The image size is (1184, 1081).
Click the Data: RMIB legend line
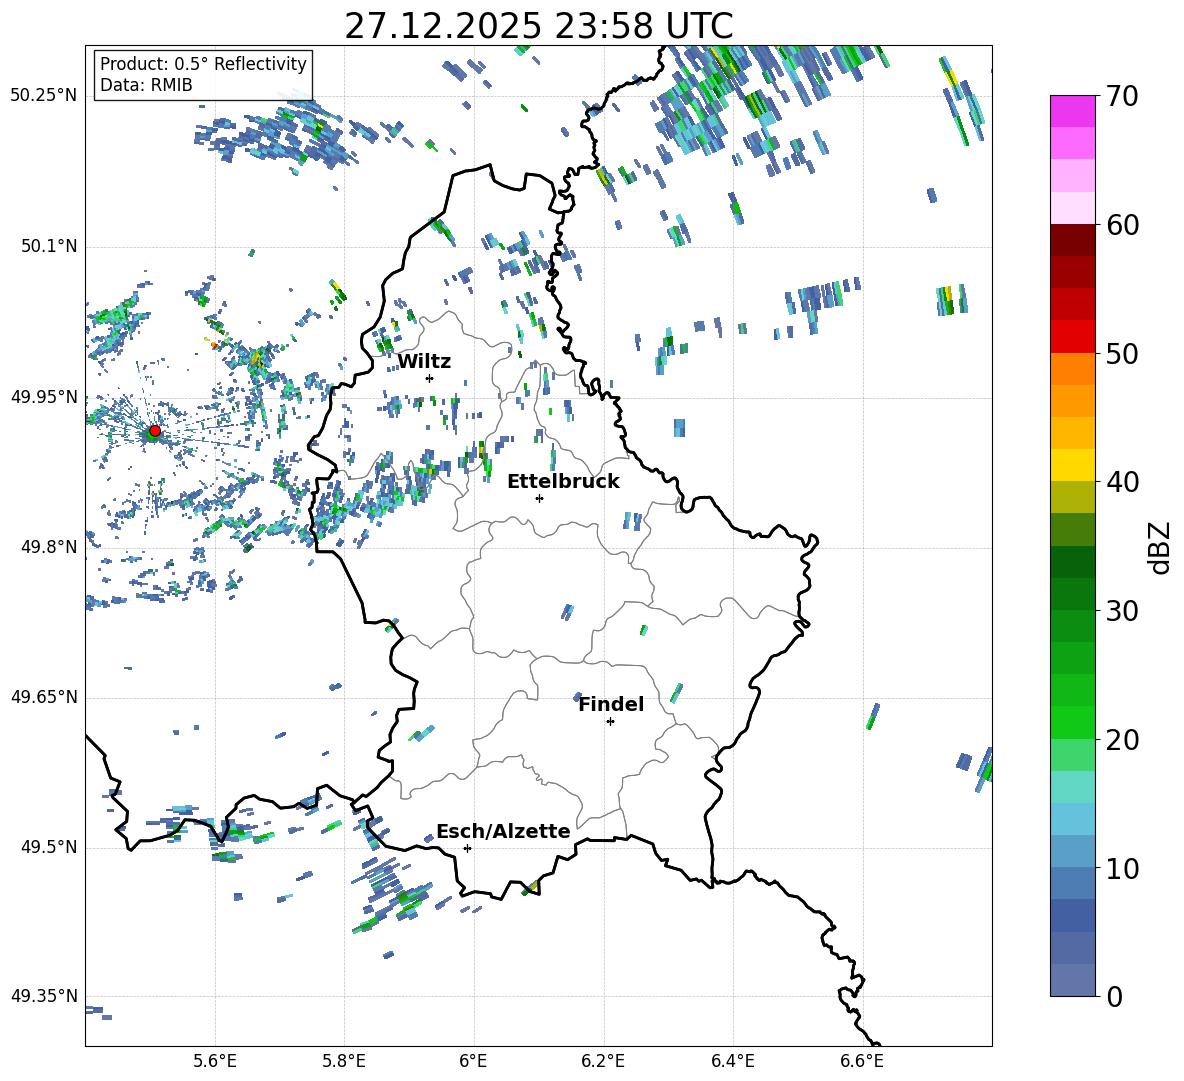(146, 86)
